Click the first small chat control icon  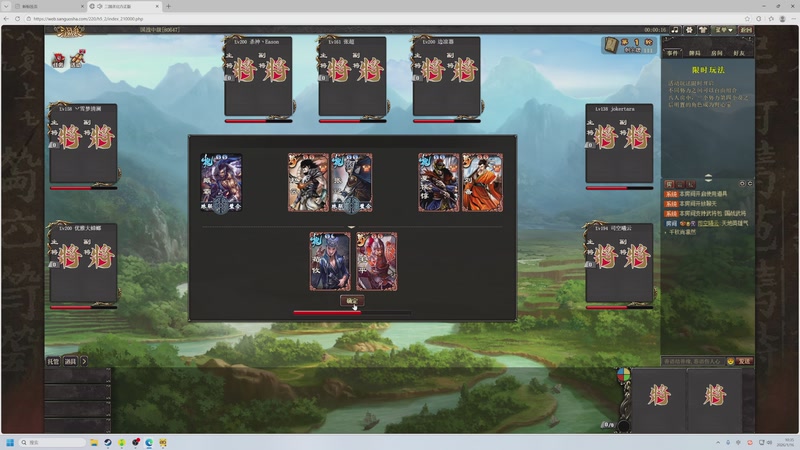coord(742,183)
